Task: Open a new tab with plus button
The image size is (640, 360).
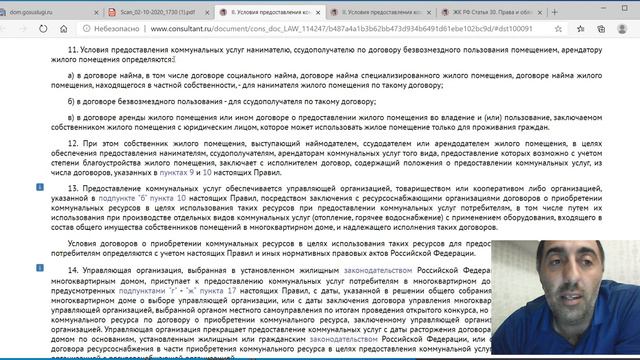Action: click(x=554, y=12)
